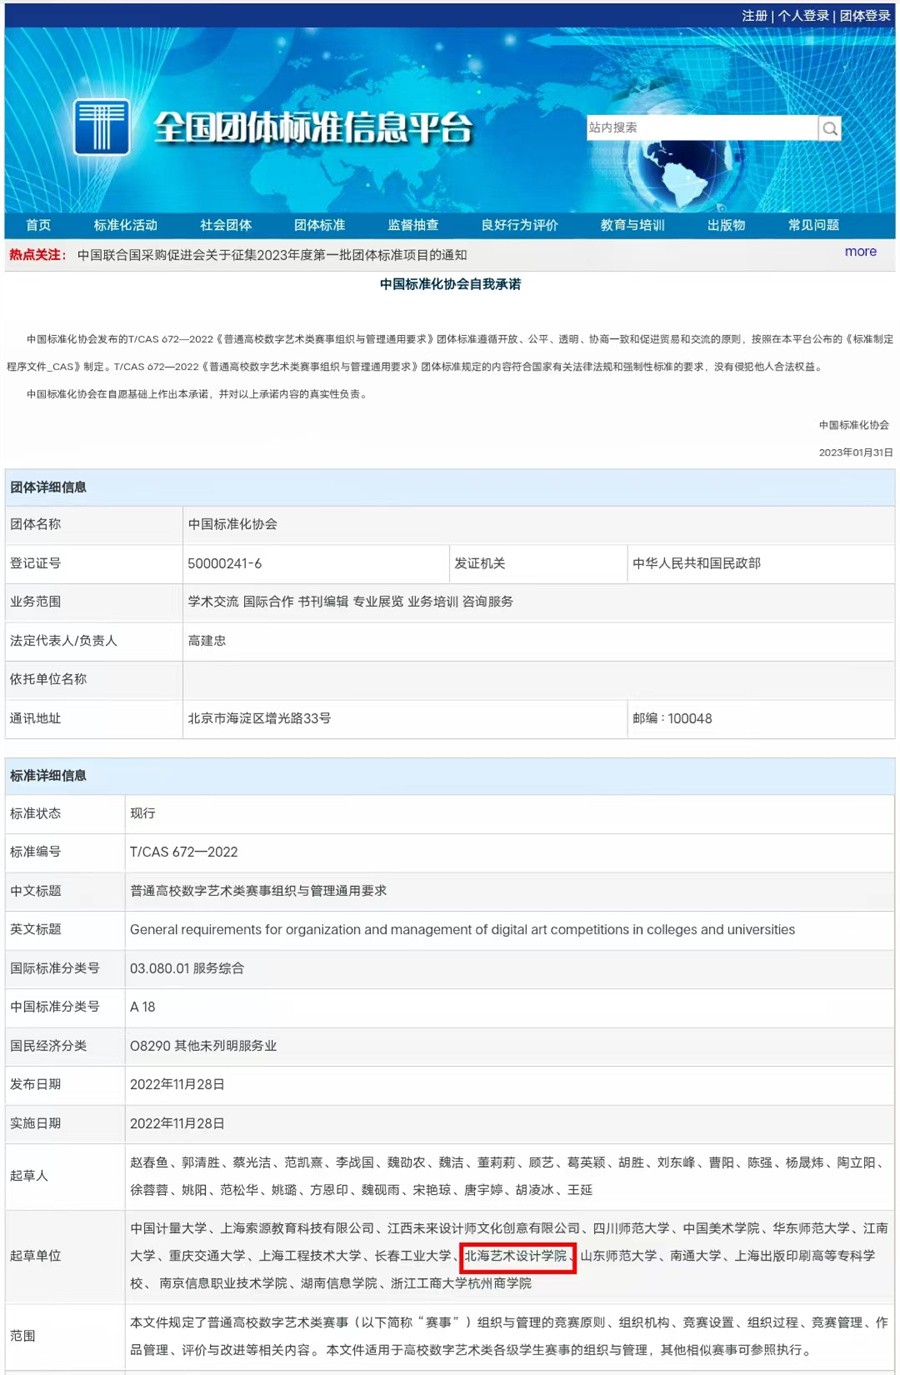Screen dimensions: 900x1375
Task: Click the more link for hot news
Action: (x=860, y=252)
